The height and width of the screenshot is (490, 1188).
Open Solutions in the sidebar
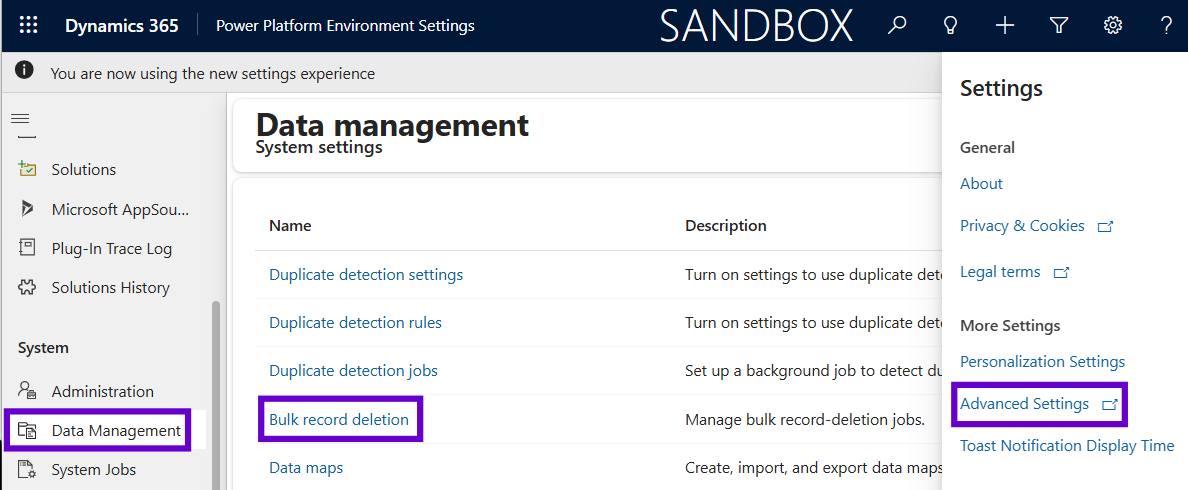coord(83,170)
